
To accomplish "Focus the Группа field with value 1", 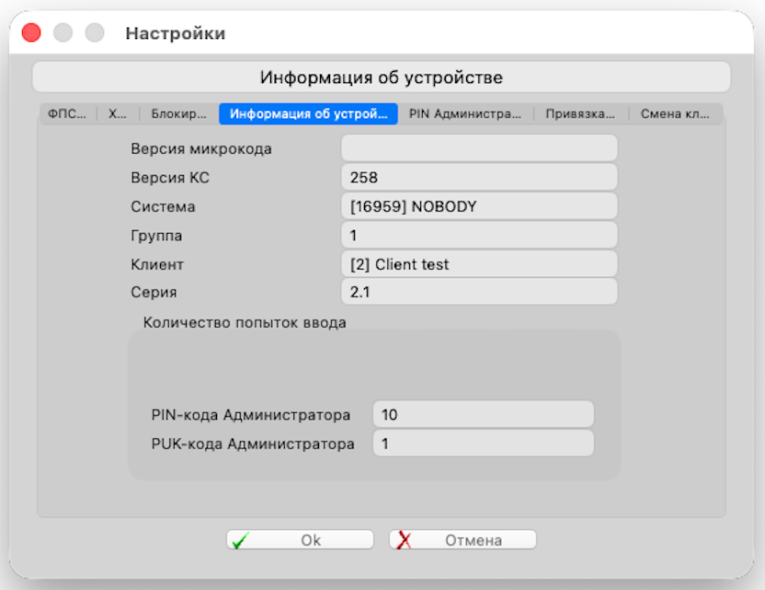I will click(x=479, y=235).
